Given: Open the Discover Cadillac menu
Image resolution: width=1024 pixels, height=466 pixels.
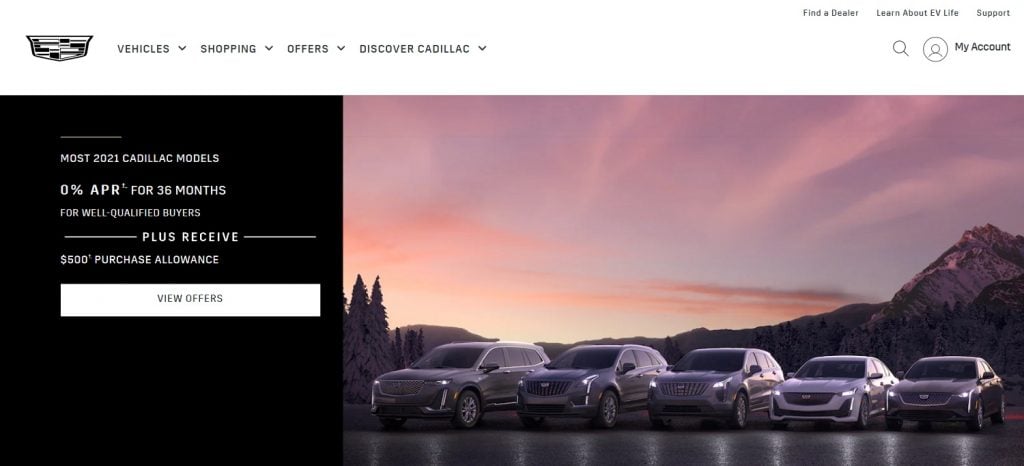Looking at the screenshot, I should coord(414,49).
